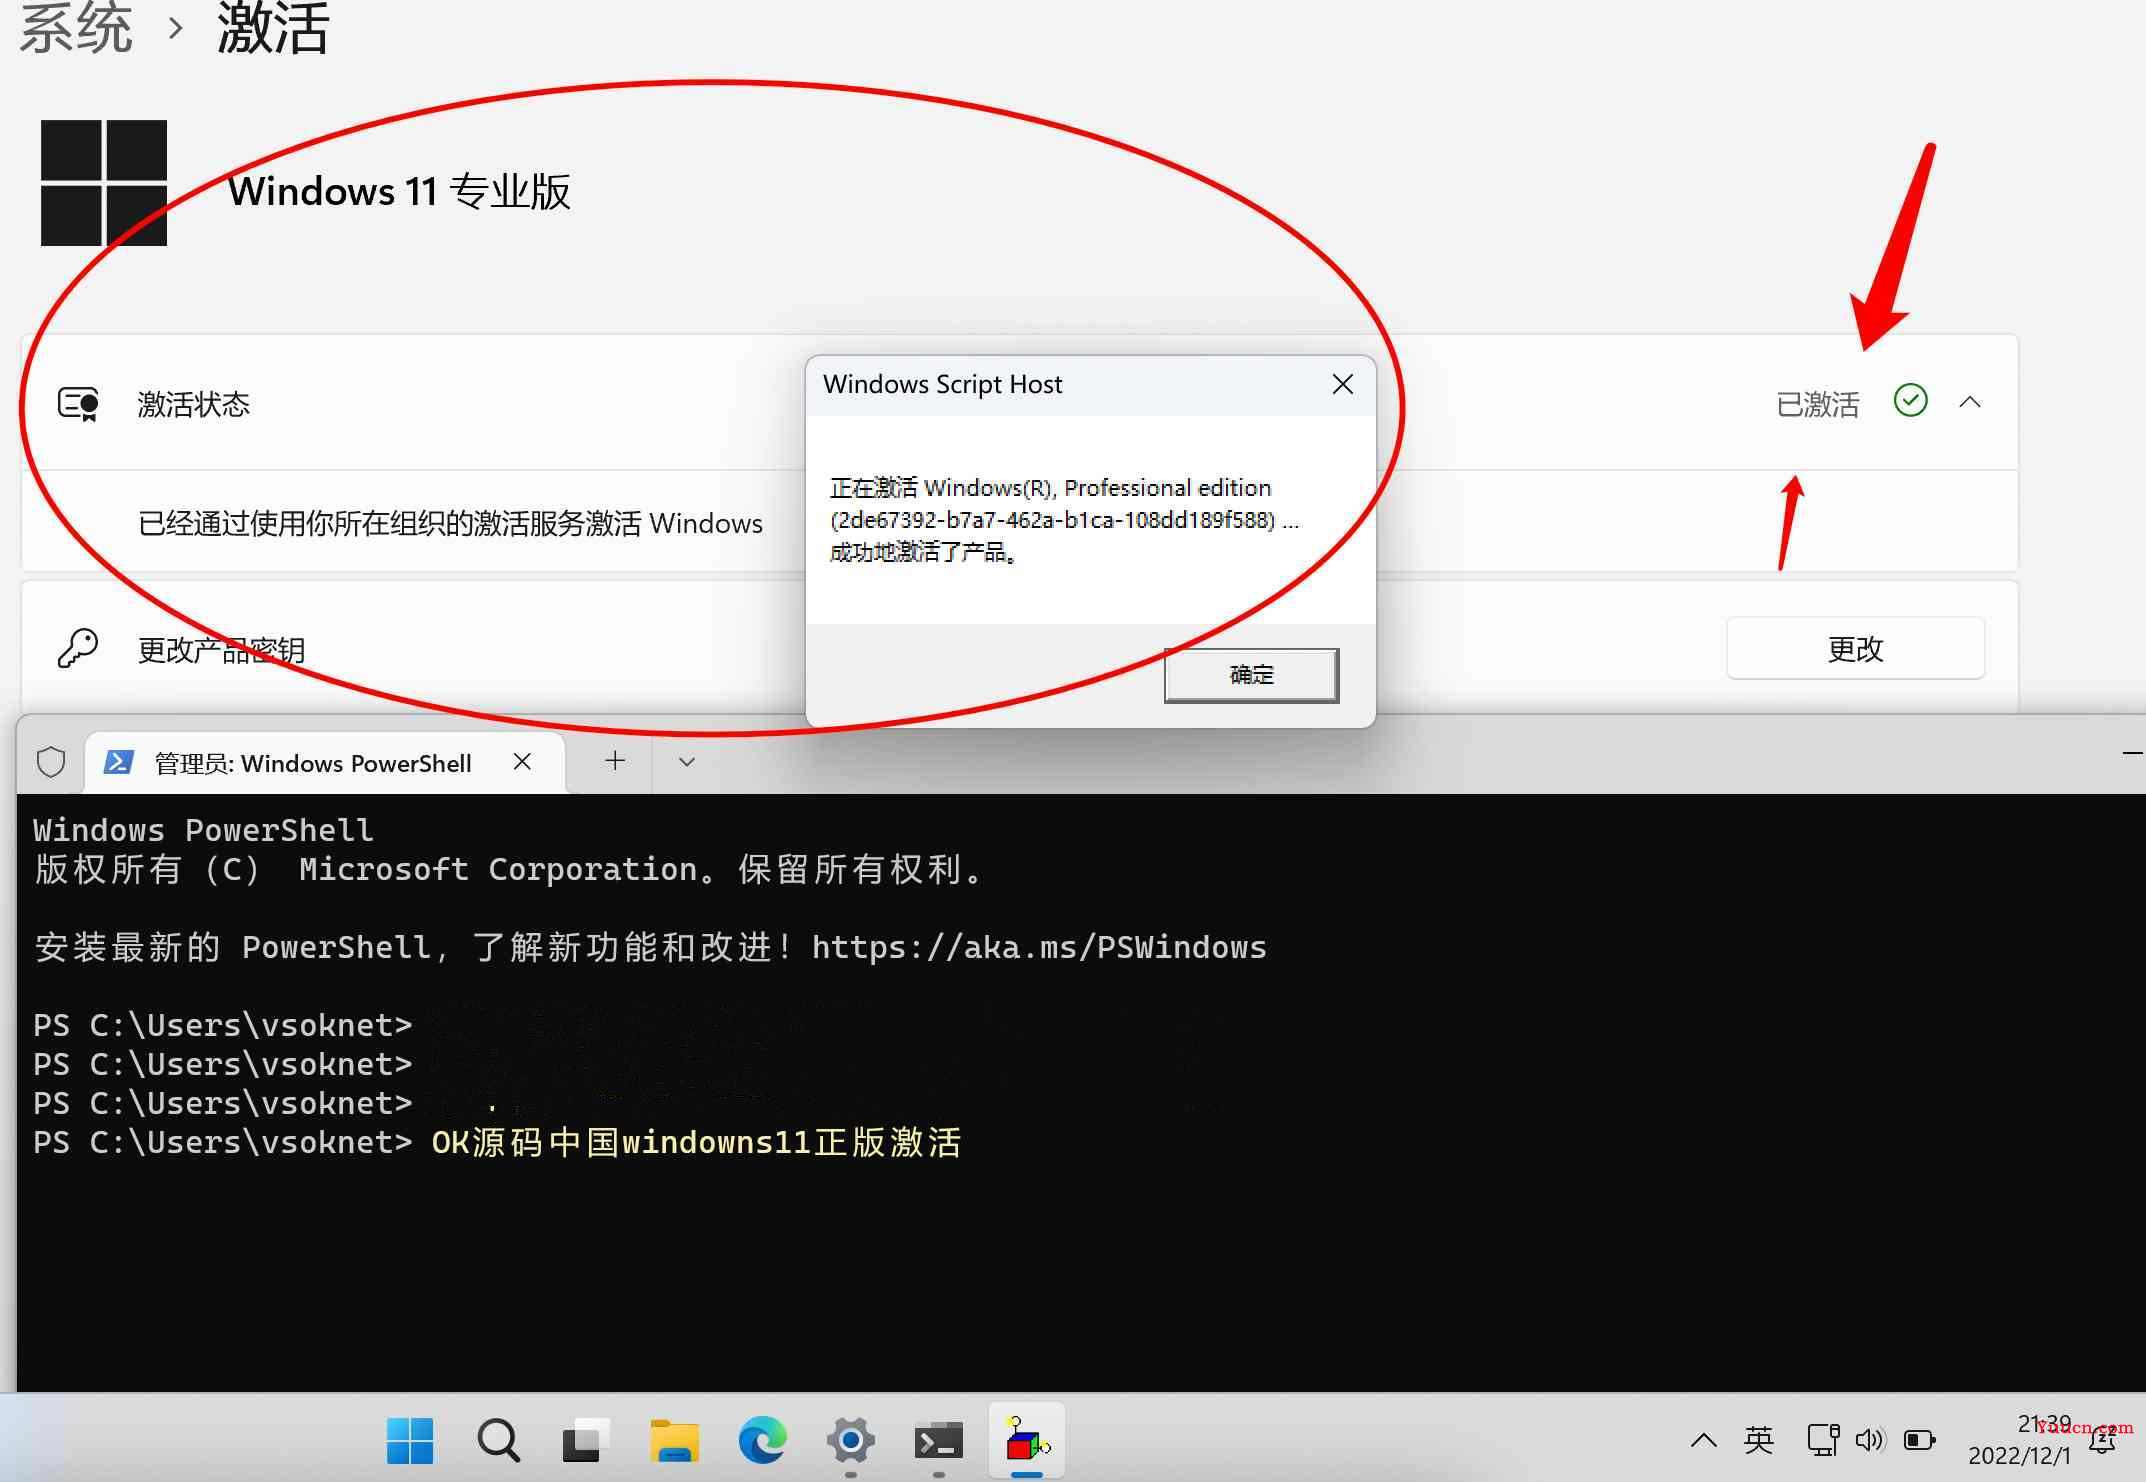Viewport: 2146px width, 1482px height.
Task: Open the 2022/12/1 clock and calendar
Action: click(x=2019, y=1440)
